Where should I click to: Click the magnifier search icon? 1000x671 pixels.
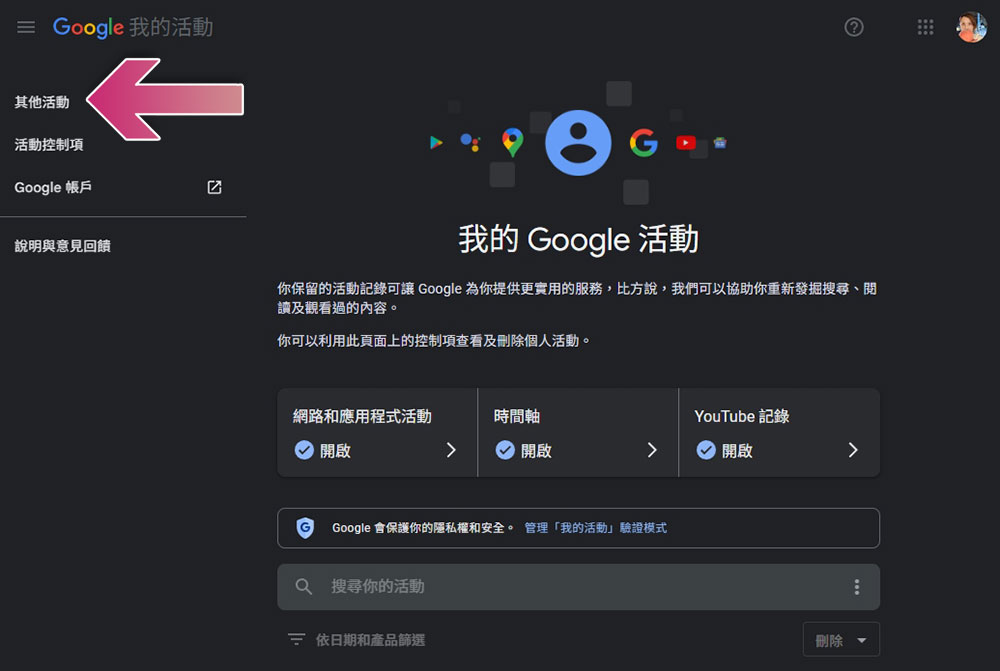click(x=304, y=587)
